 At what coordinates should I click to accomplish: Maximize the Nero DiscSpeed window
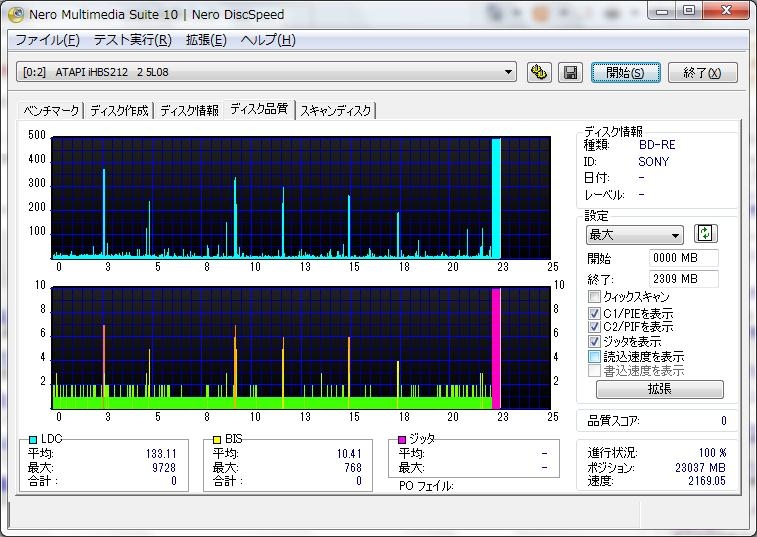[x=689, y=11]
